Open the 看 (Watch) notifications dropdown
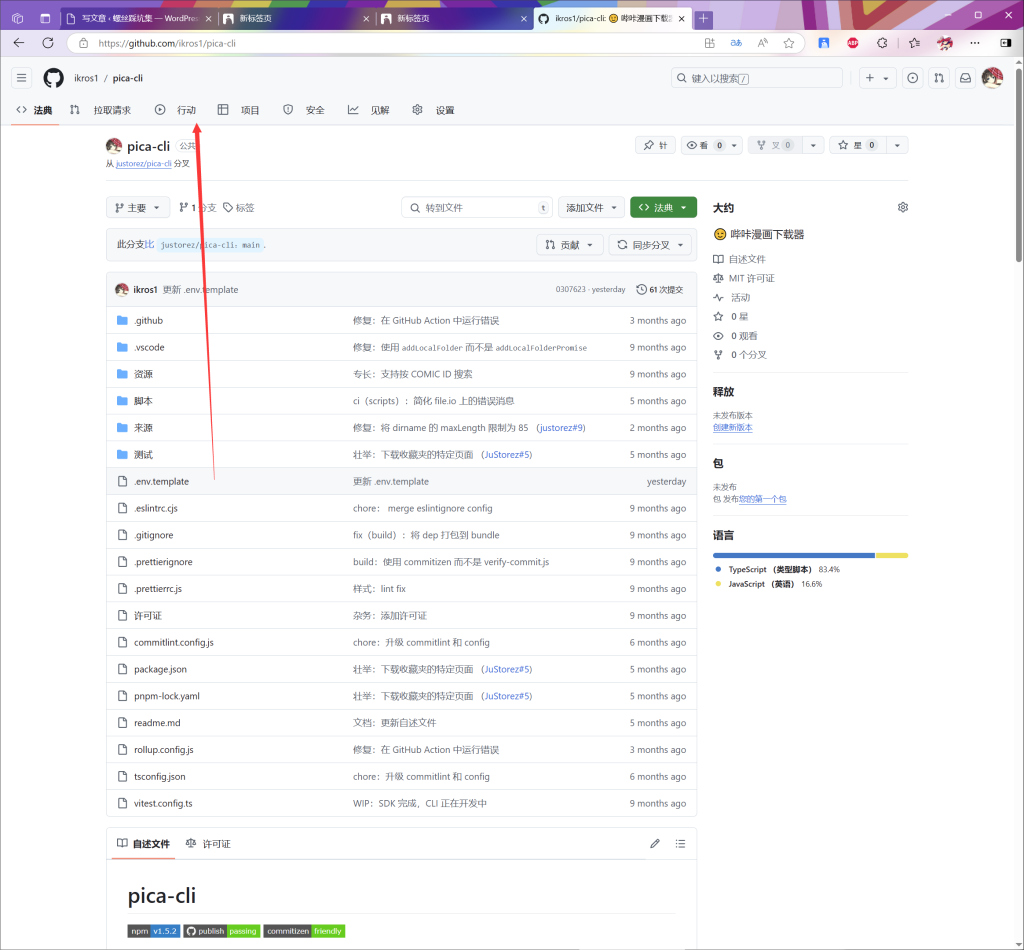This screenshot has height=950, width=1024. [x=712, y=145]
